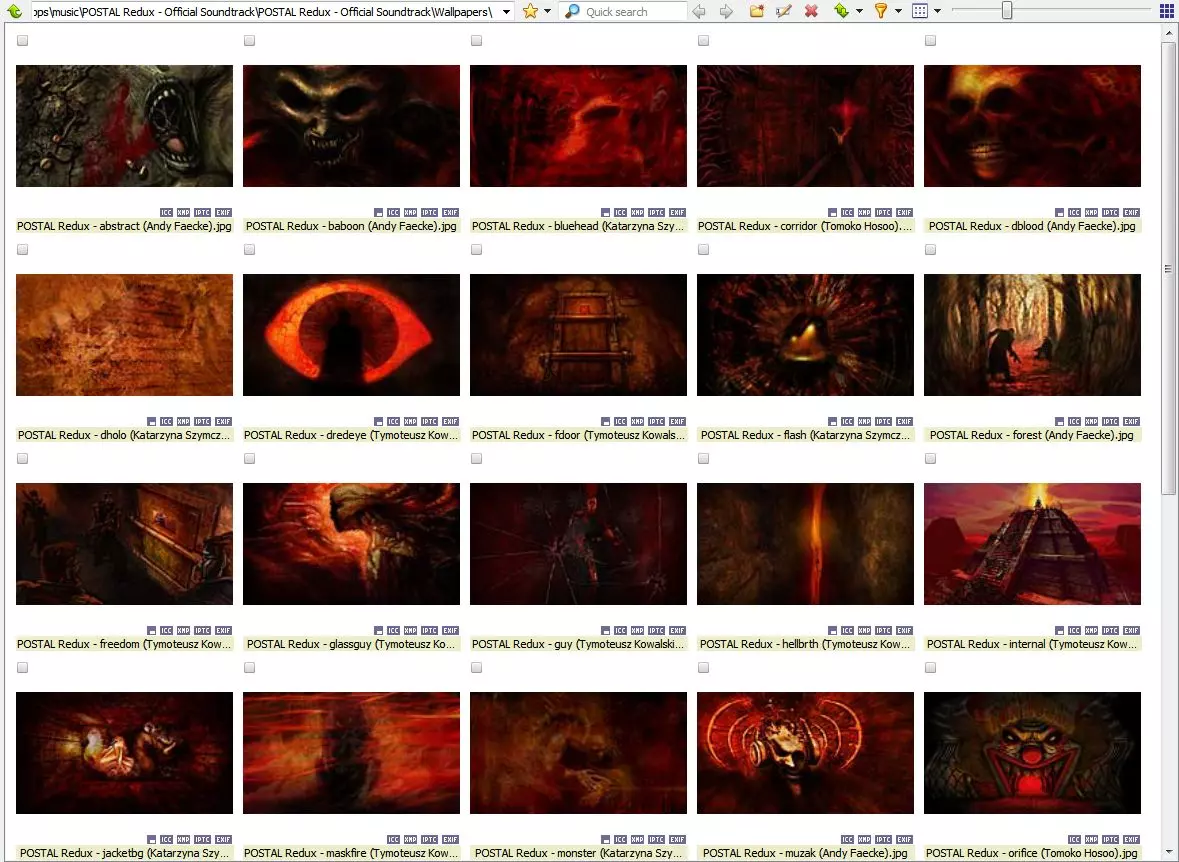Image resolution: width=1179 pixels, height=862 pixels.
Task: Click IPTC badge on internal thumbnail
Action: pyautogui.click(x=1111, y=631)
